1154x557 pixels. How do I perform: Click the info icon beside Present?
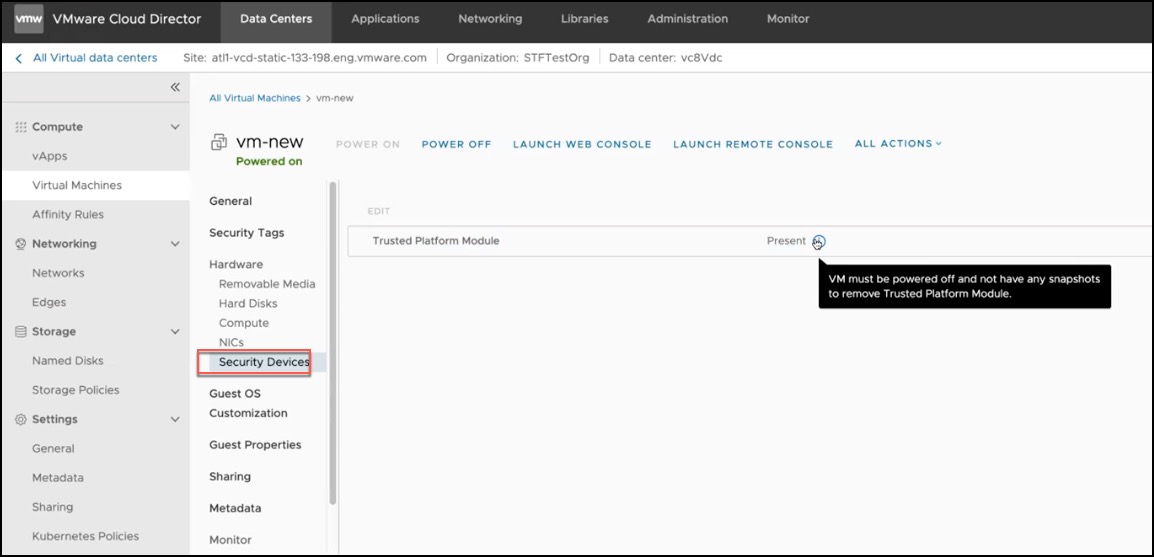click(819, 241)
